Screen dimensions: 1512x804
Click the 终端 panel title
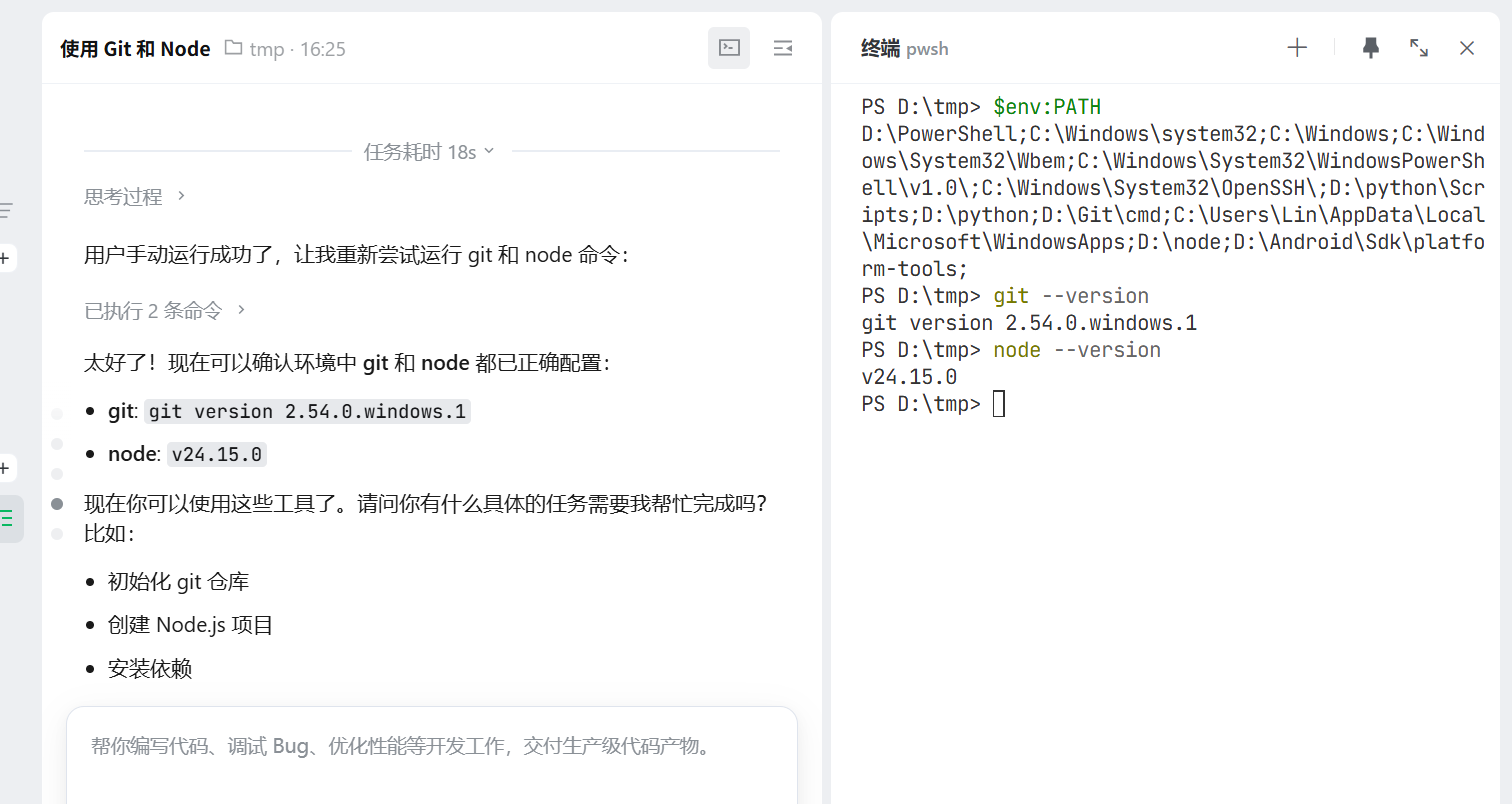[880, 48]
